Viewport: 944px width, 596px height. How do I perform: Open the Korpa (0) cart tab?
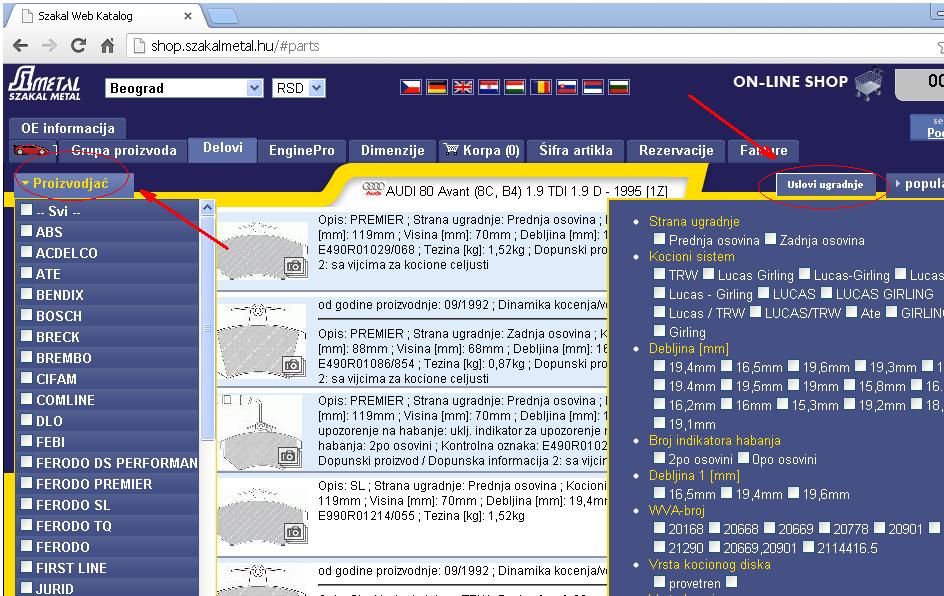482,151
